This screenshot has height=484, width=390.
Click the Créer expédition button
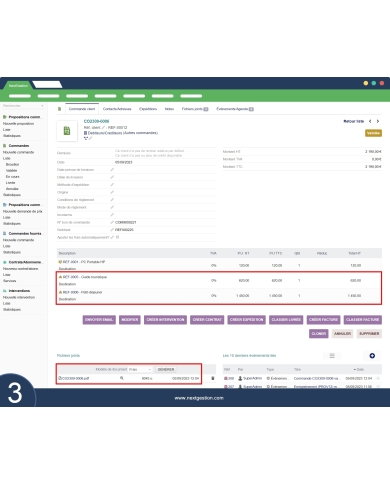pyautogui.click(x=247, y=320)
